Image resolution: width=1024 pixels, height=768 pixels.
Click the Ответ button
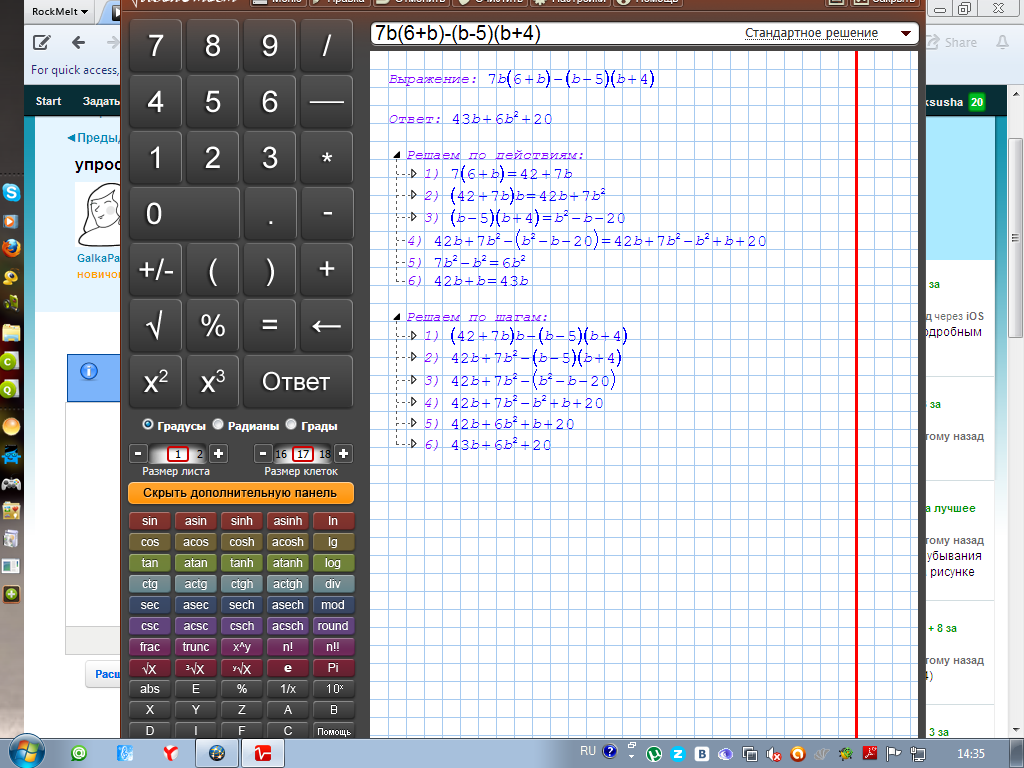(295, 382)
